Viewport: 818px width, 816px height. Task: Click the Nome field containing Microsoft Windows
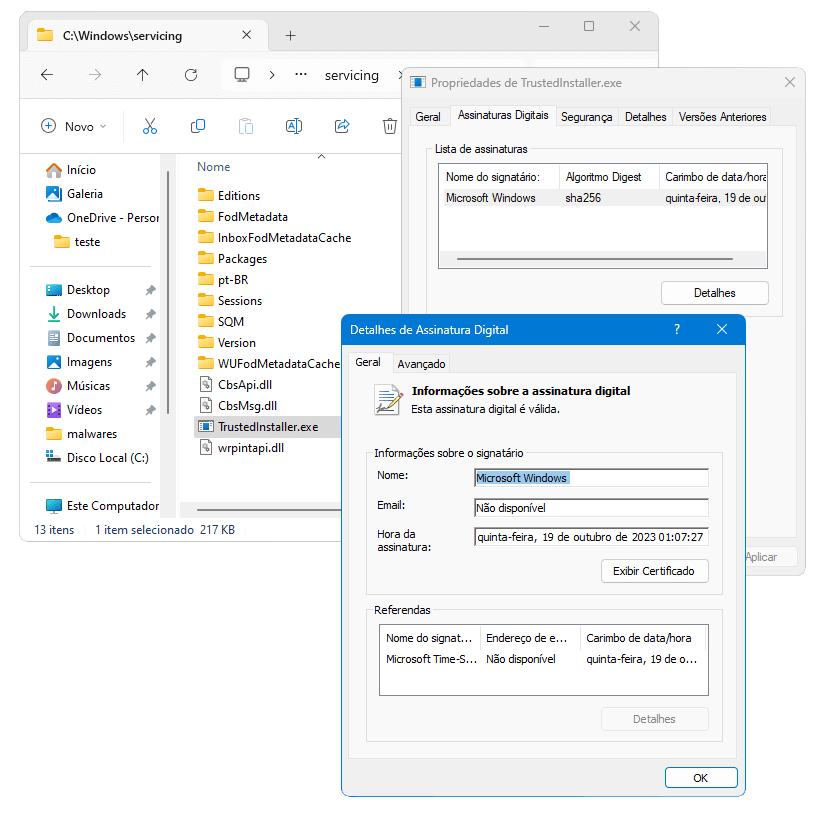(591, 478)
